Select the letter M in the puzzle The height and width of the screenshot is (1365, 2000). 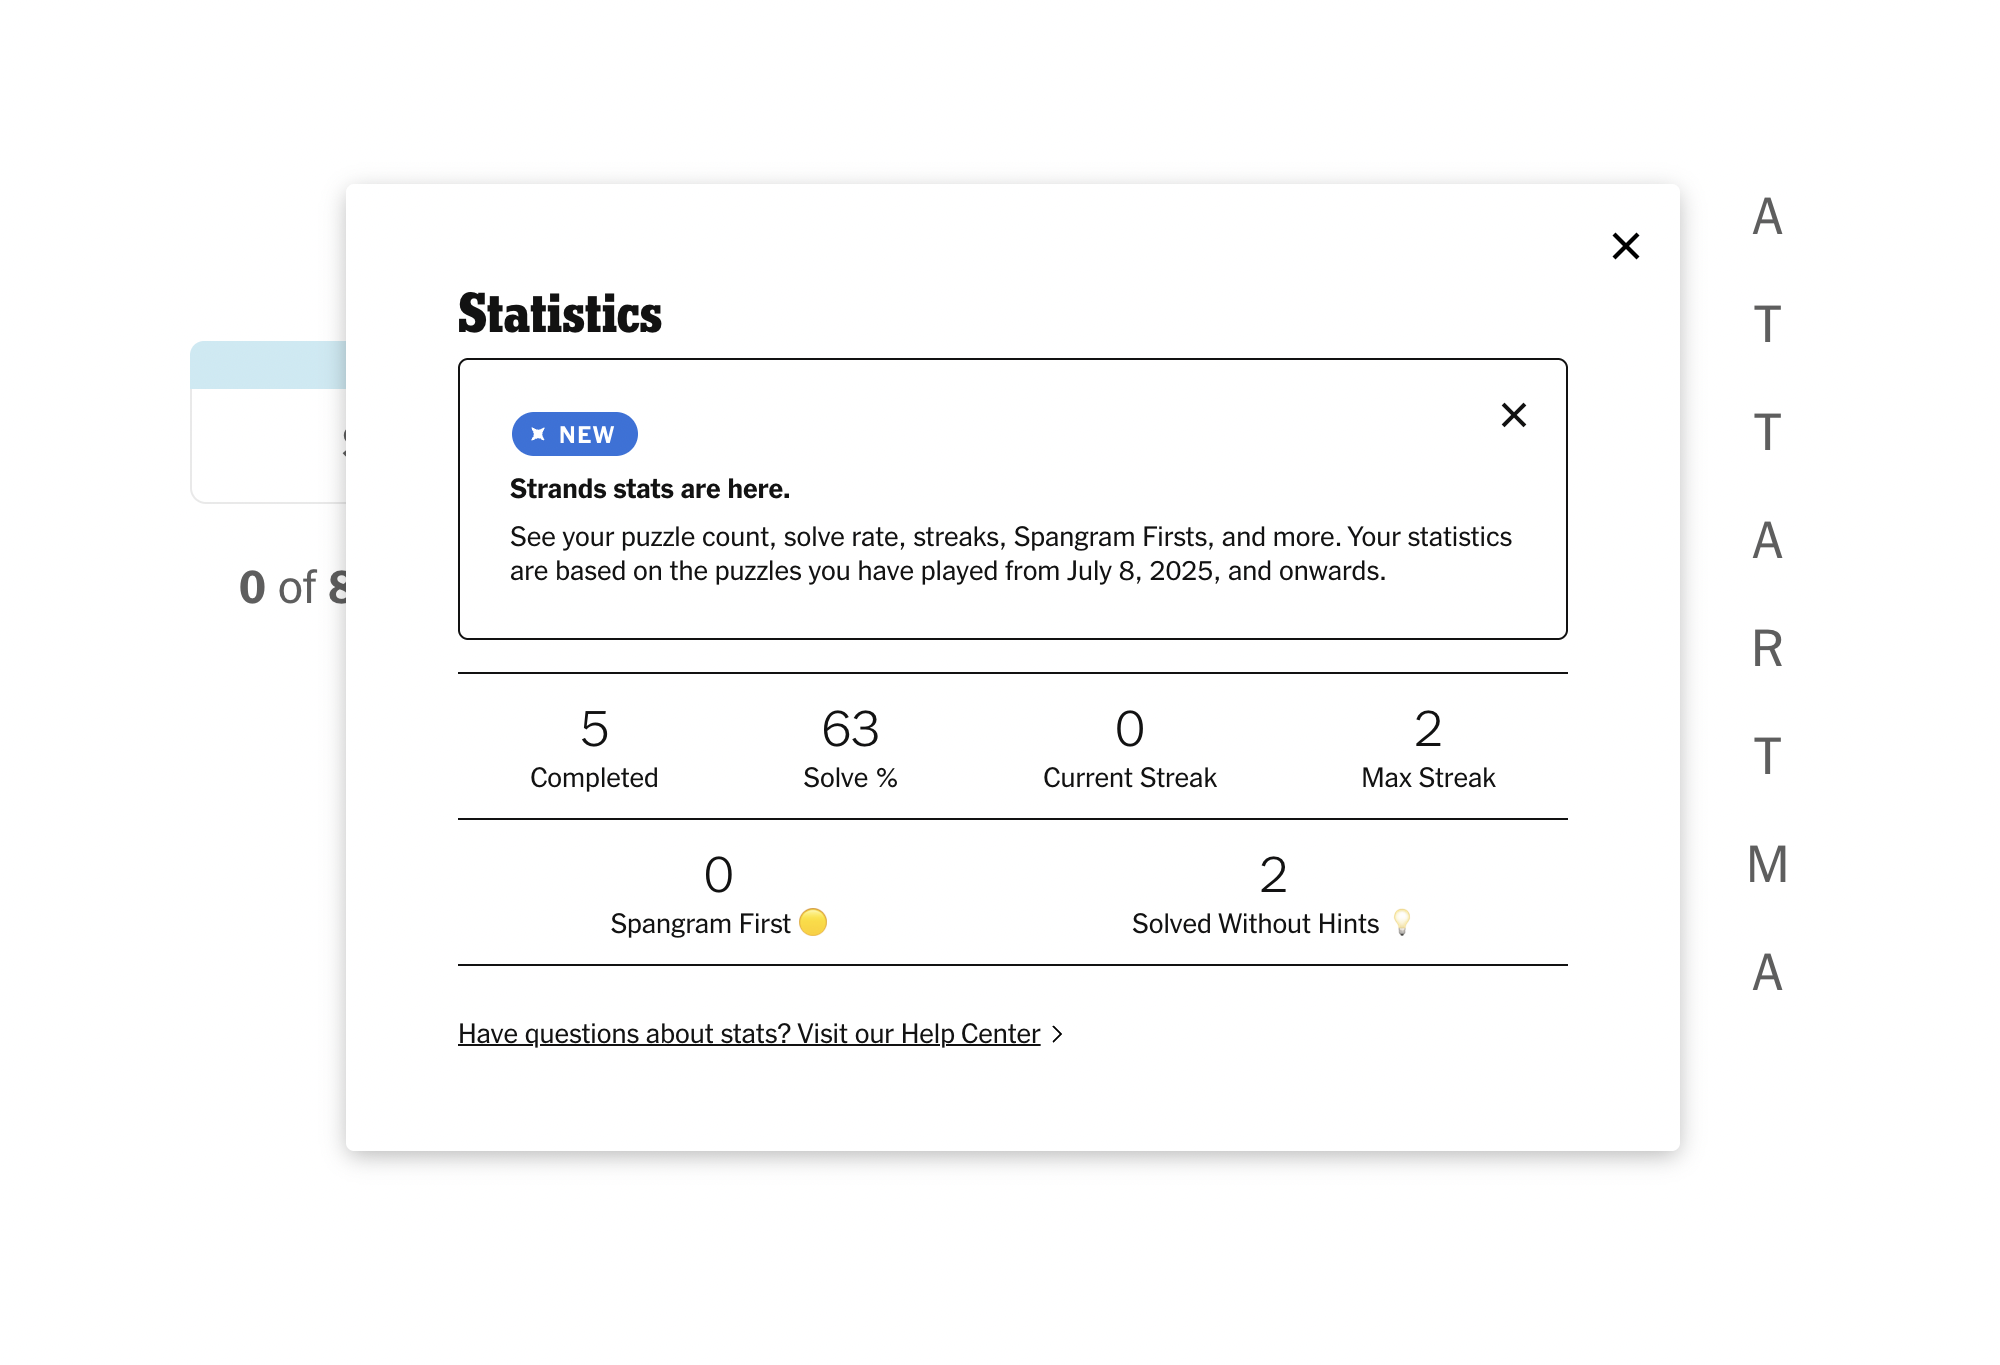point(1767,865)
